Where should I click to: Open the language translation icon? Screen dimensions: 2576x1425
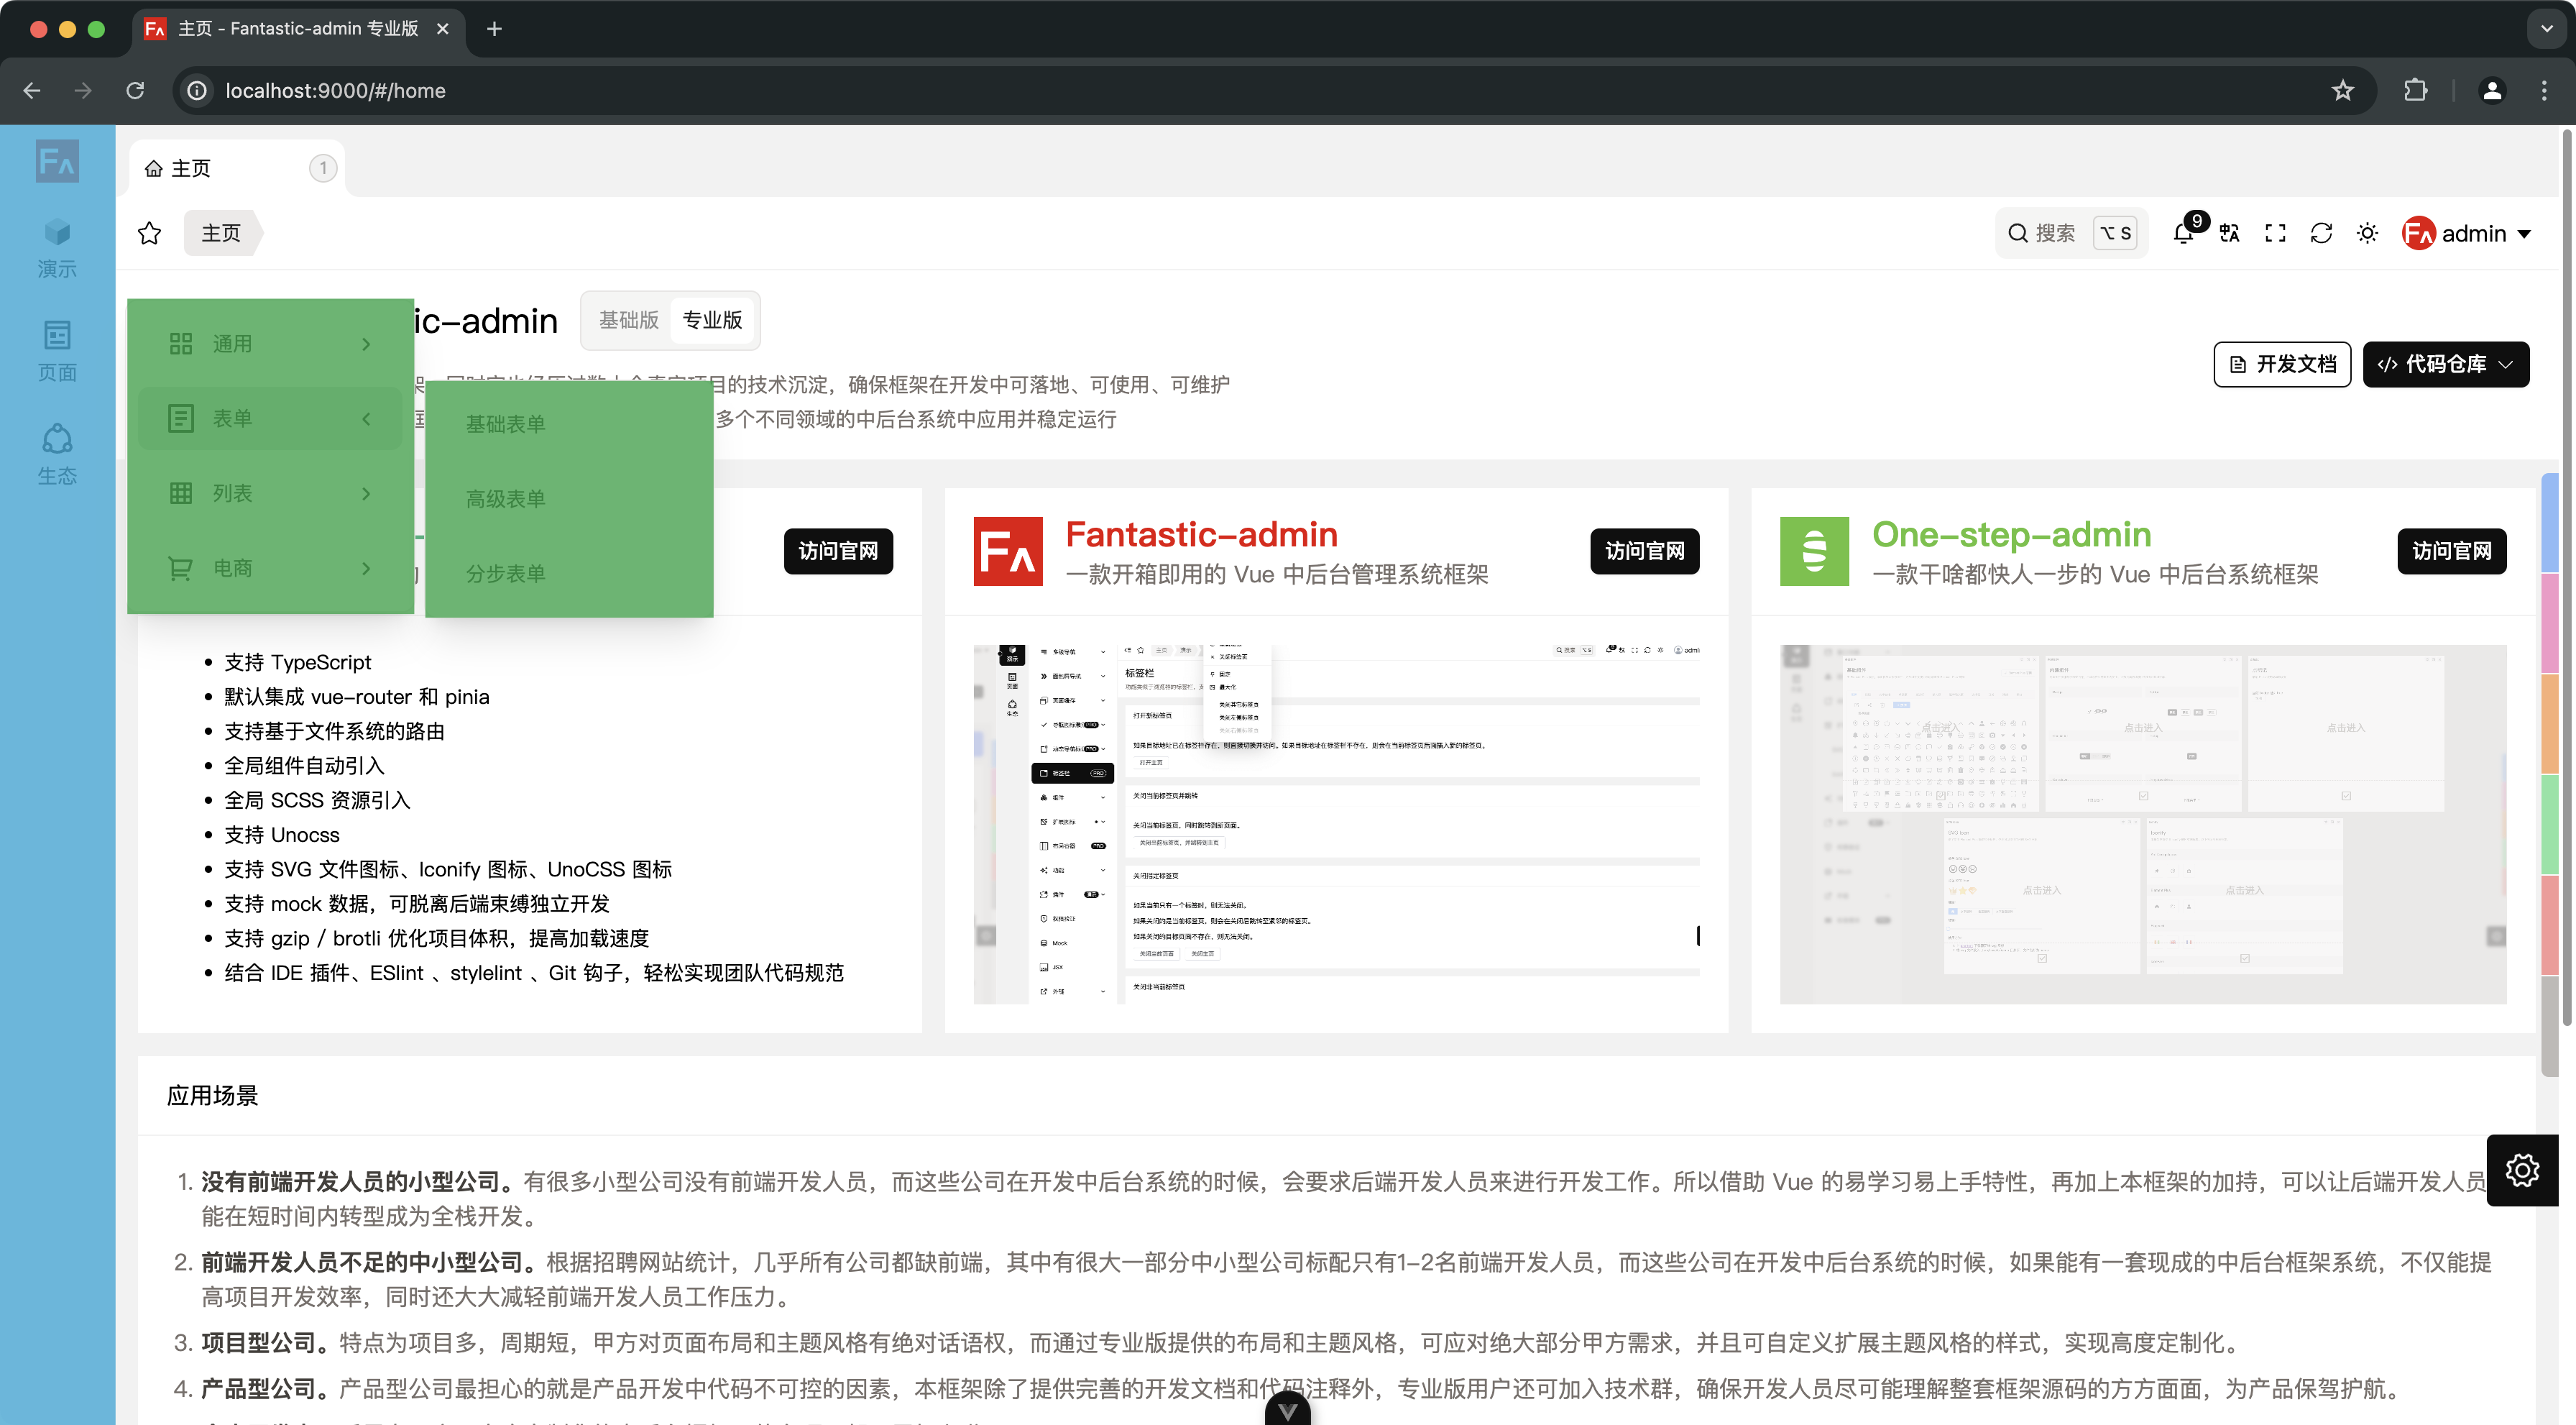2229,234
